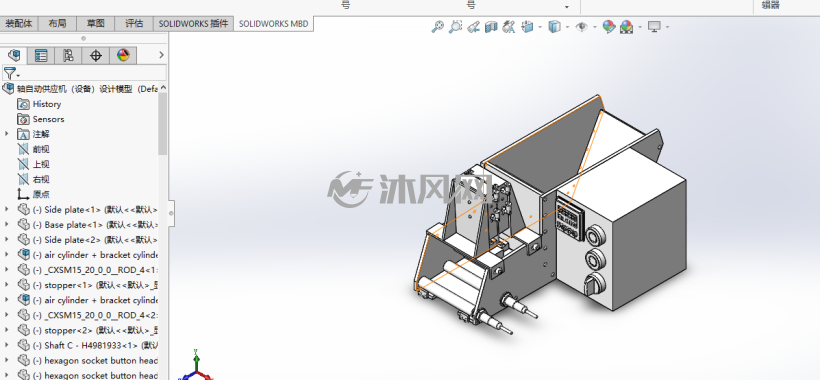Open Hide/Show Items dropdown arrow
Viewport: 820px width, 380px height.
click(595, 27)
